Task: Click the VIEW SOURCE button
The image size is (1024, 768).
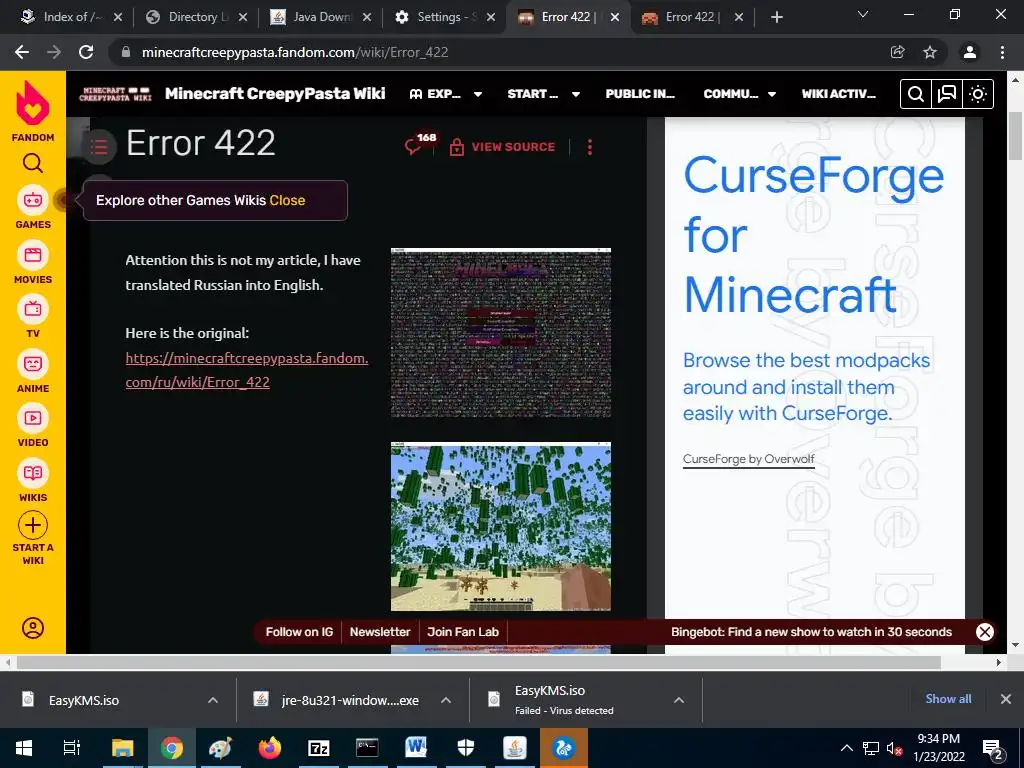Action: coord(502,147)
